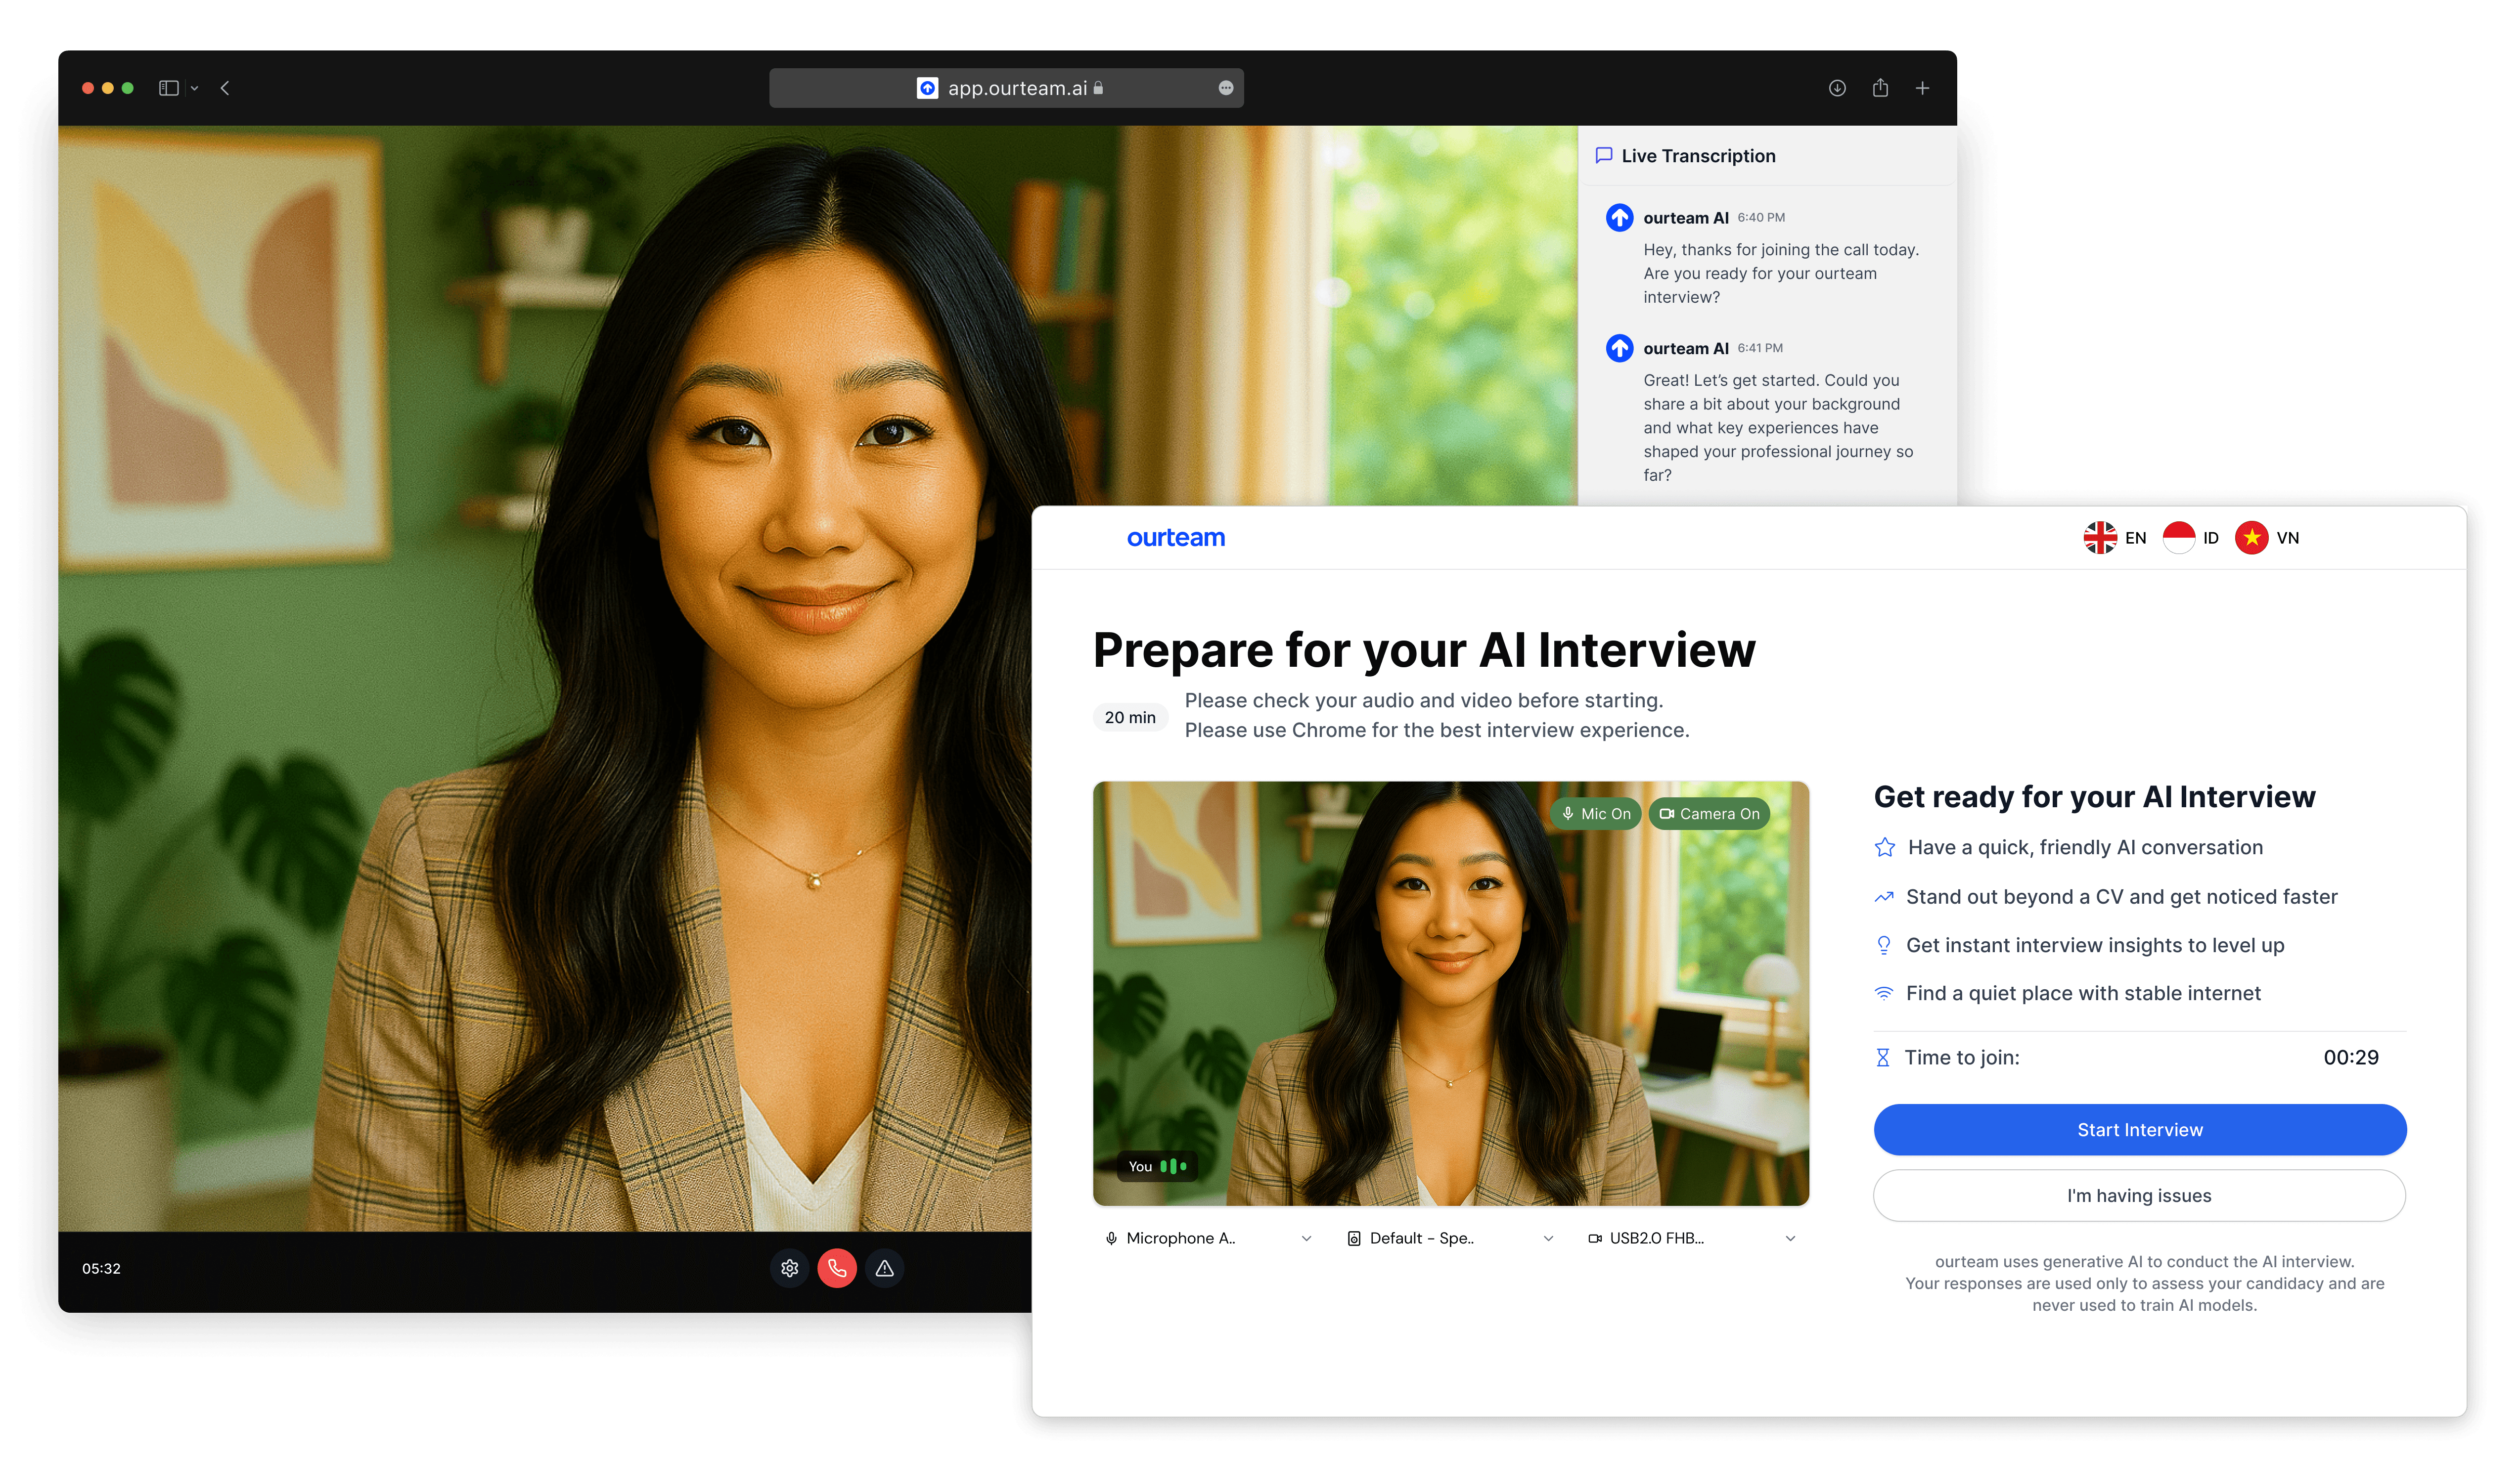The width and height of the screenshot is (2520, 1473).
Task: Click the warning triangle report icon
Action: tap(884, 1268)
